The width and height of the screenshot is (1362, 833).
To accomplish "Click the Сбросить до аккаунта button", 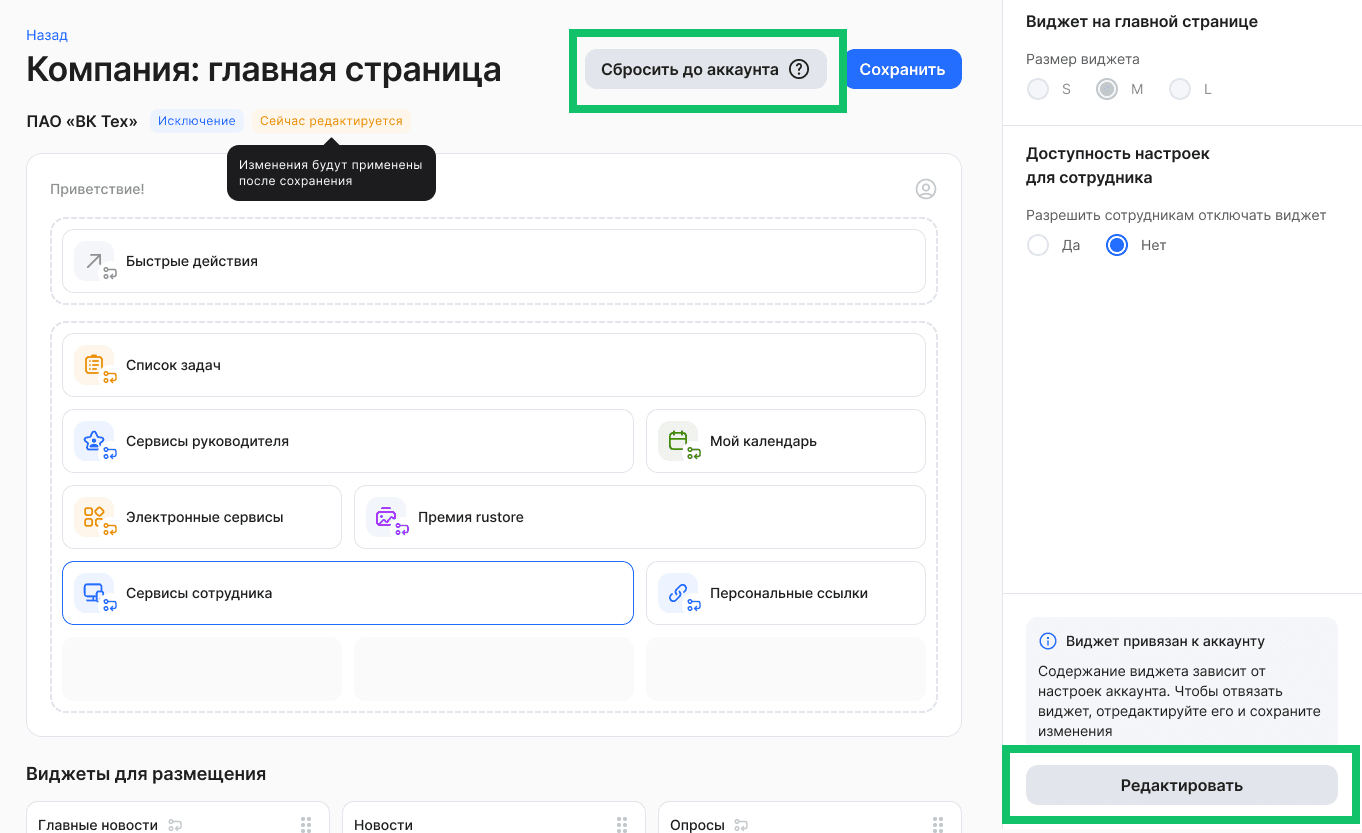I will (706, 70).
